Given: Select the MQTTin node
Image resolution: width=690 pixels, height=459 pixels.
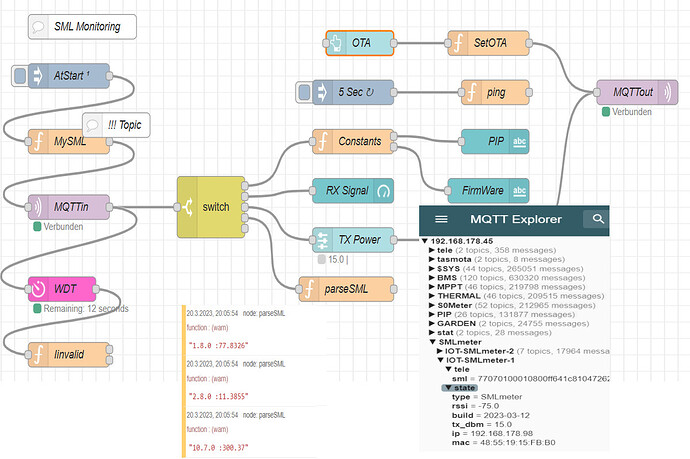Looking at the screenshot, I should click(69, 207).
